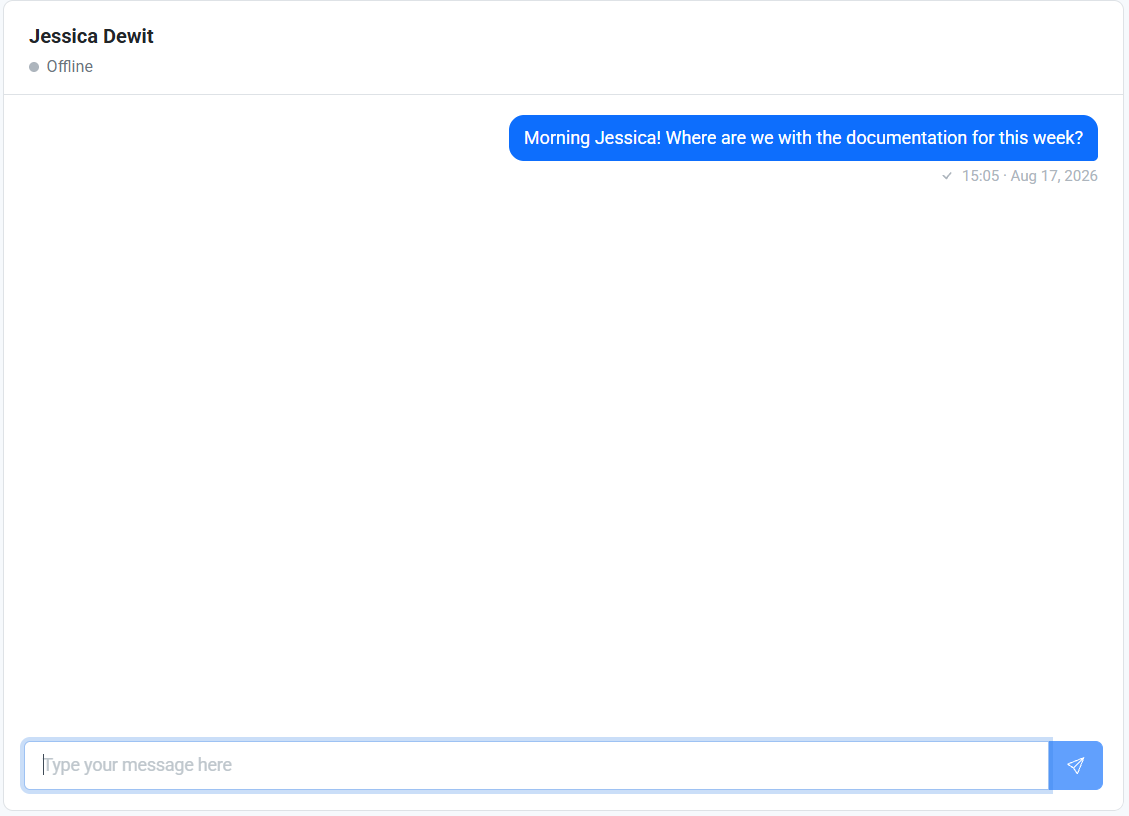
Task: Click the 'Aug 17, 2026' date text
Action: pos(1054,176)
